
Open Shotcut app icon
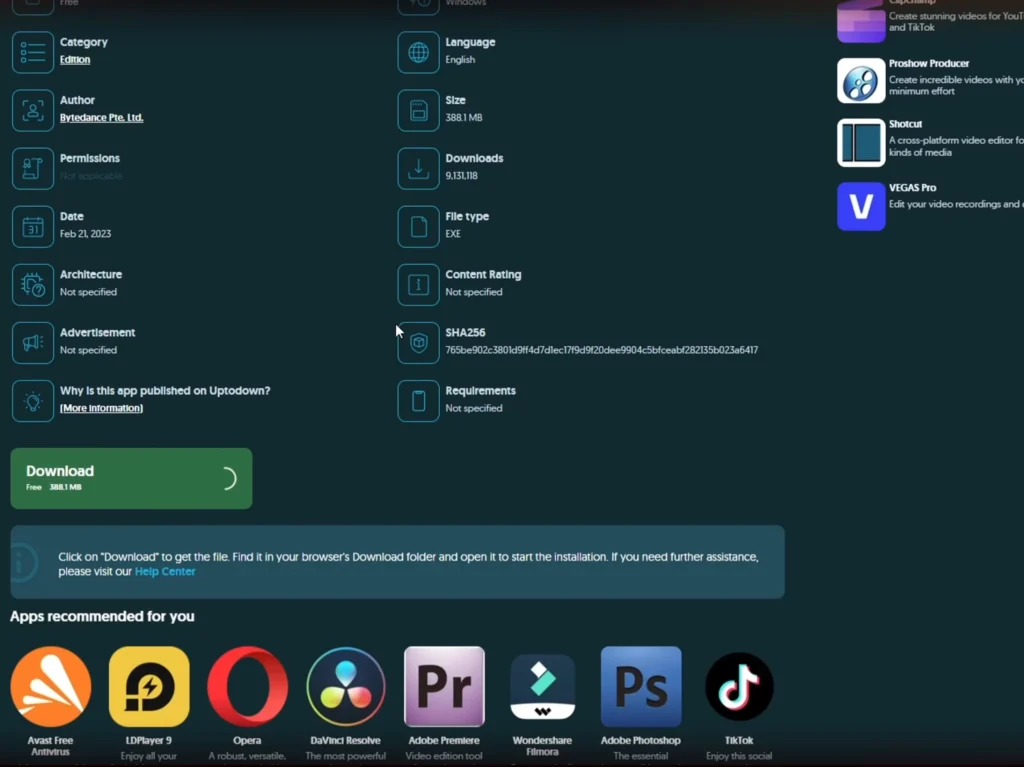tap(861, 142)
